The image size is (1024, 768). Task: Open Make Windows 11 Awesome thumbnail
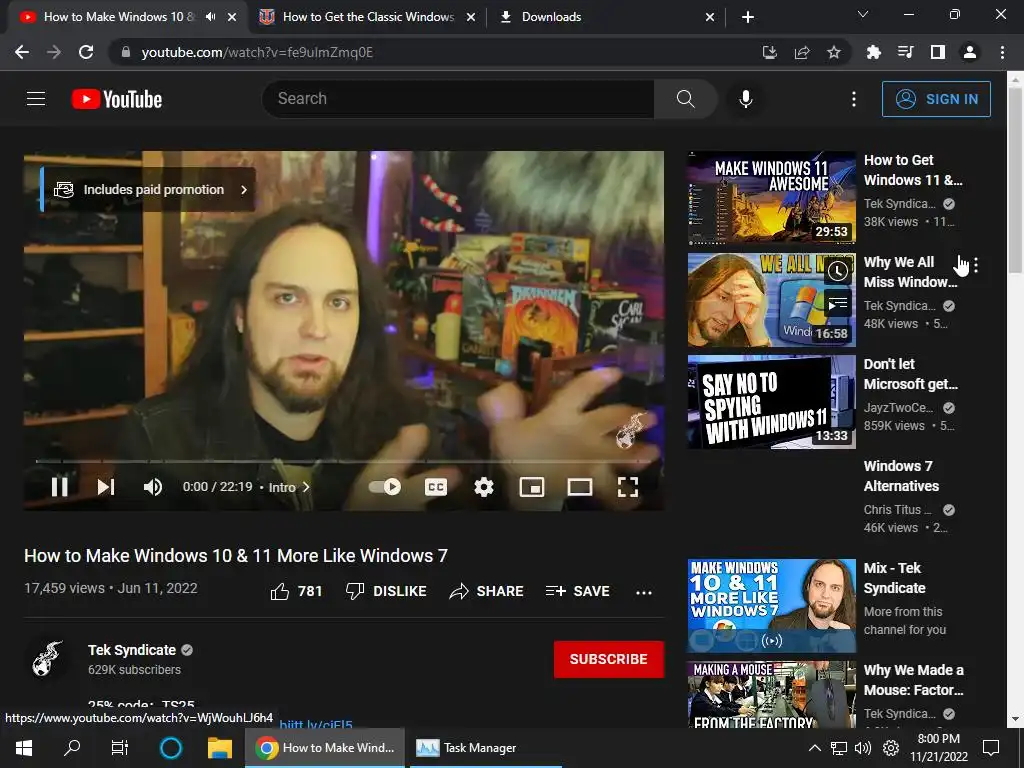pyautogui.click(x=771, y=197)
